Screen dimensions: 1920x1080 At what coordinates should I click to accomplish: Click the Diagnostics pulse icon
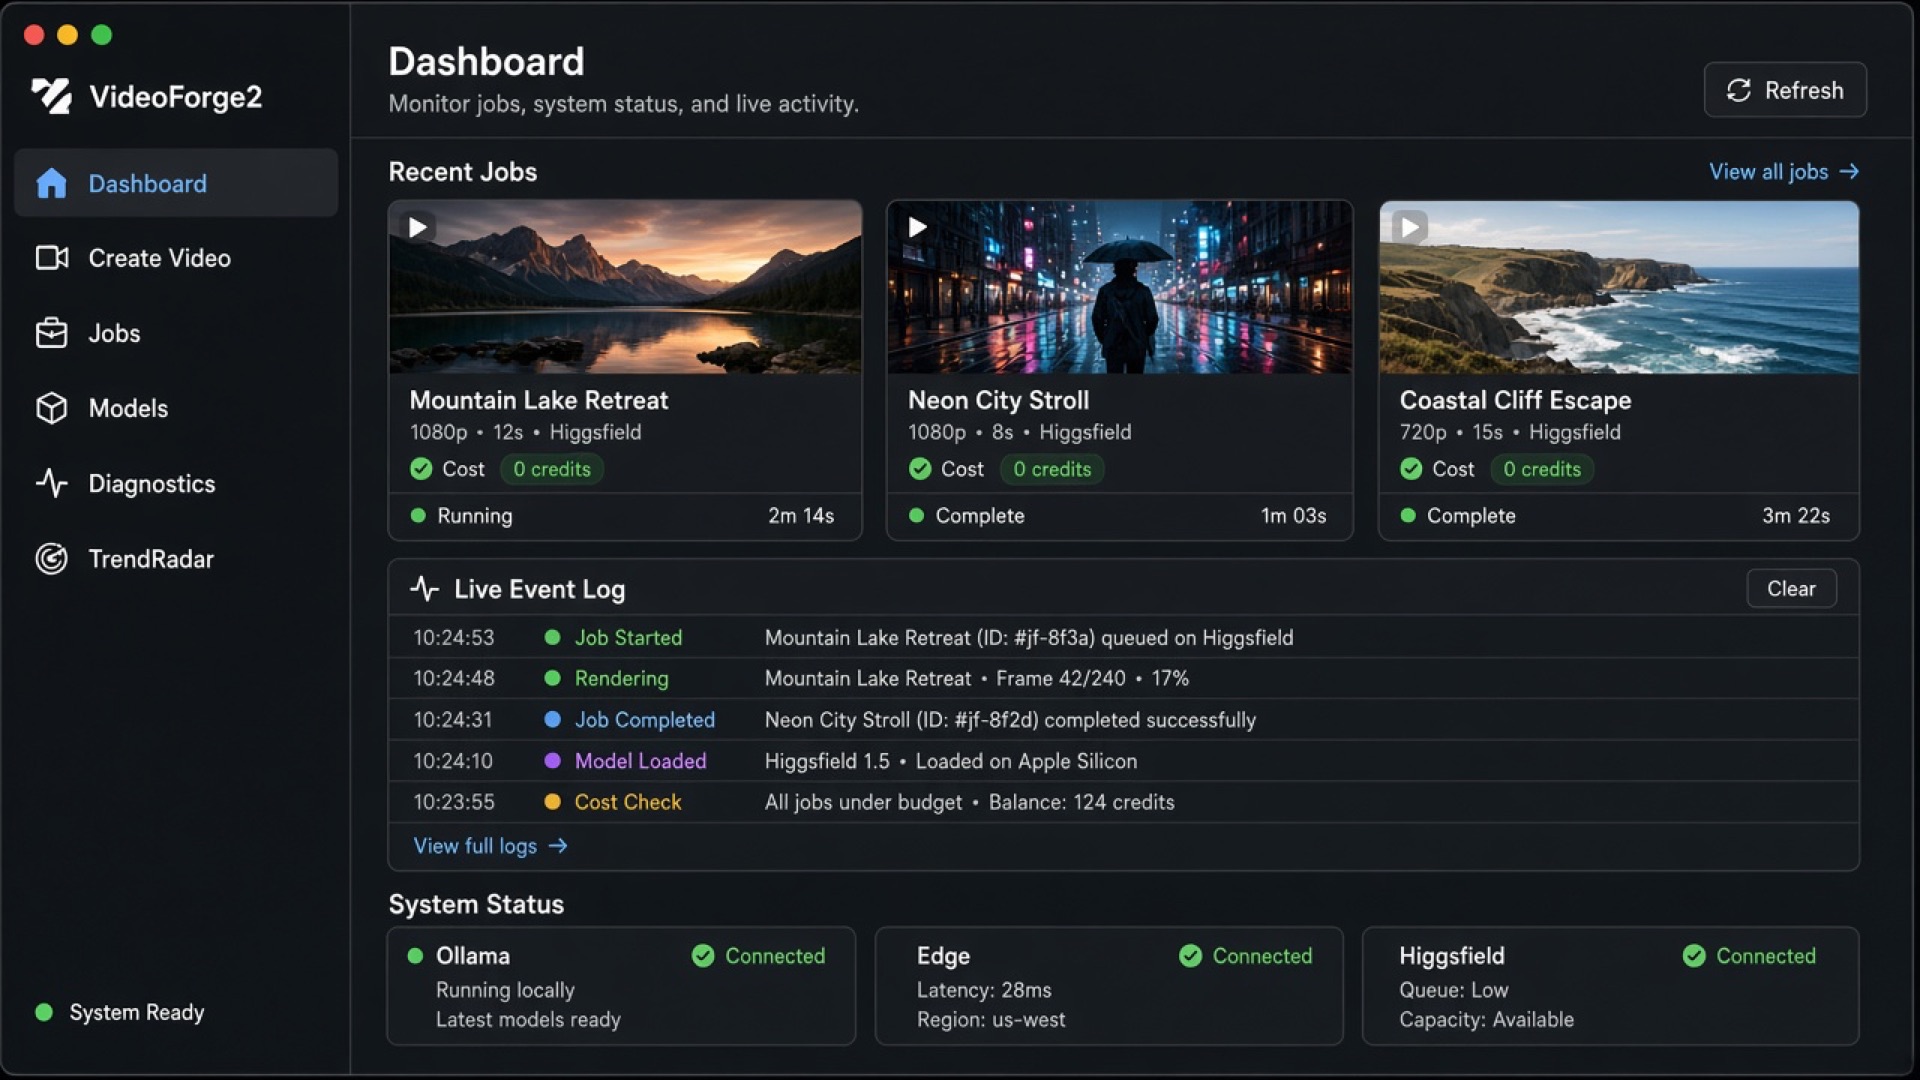coord(52,483)
